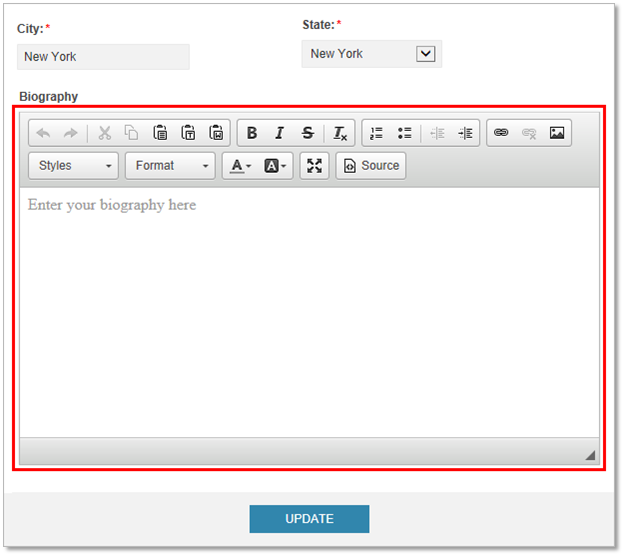Click the Paste from Word icon
624x556 pixels.
click(216, 133)
